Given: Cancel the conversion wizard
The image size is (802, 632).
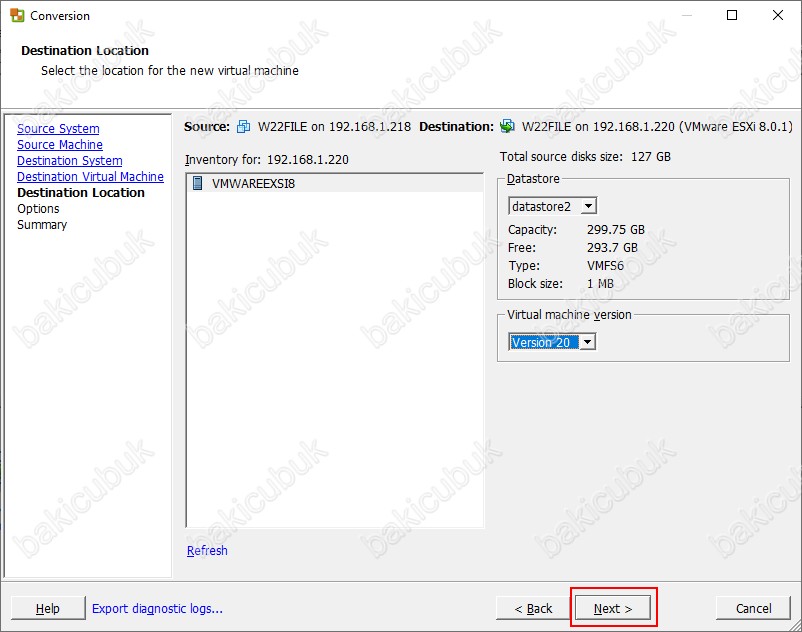Looking at the screenshot, I should click(x=753, y=608).
